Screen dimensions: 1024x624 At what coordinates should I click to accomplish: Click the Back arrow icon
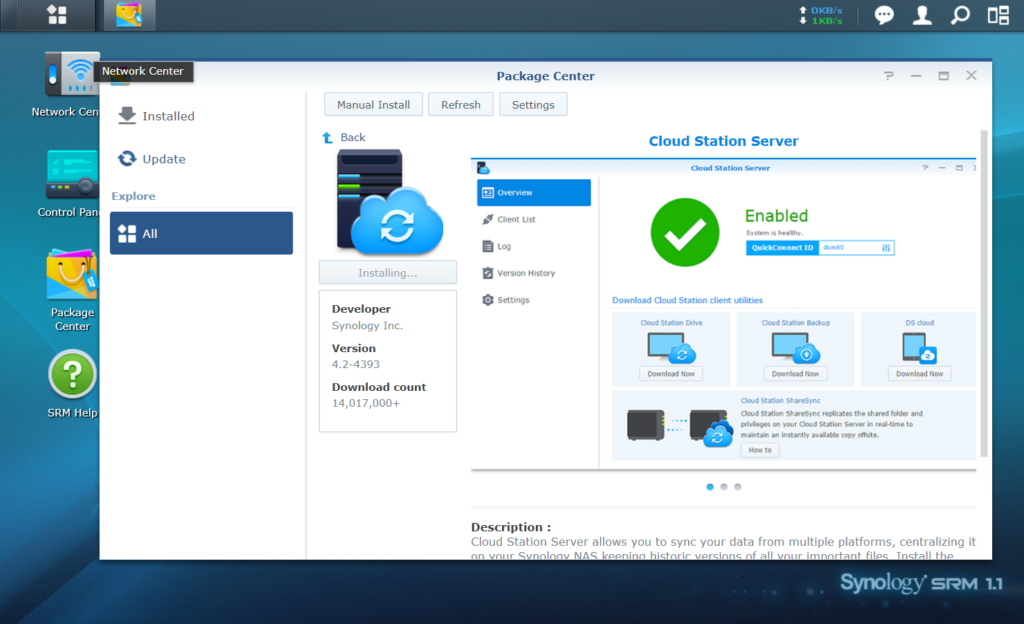pyautogui.click(x=327, y=138)
